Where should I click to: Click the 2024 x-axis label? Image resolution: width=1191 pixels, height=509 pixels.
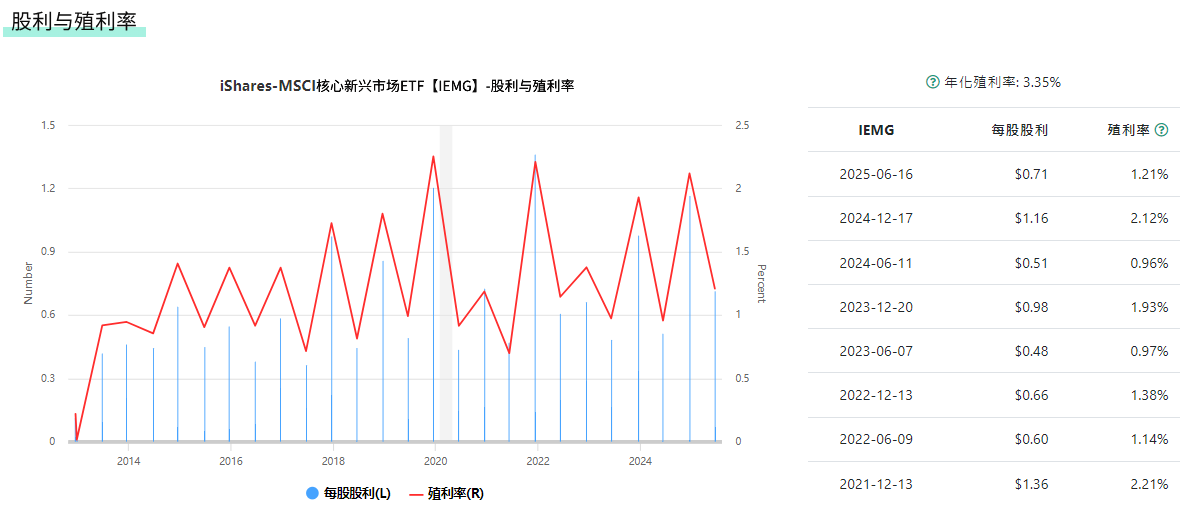[640, 460]
